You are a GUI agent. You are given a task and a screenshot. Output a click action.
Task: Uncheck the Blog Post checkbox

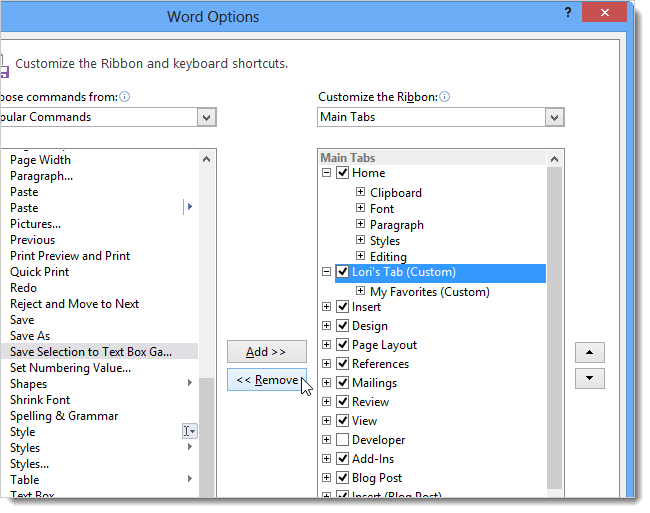click(342, 478)
